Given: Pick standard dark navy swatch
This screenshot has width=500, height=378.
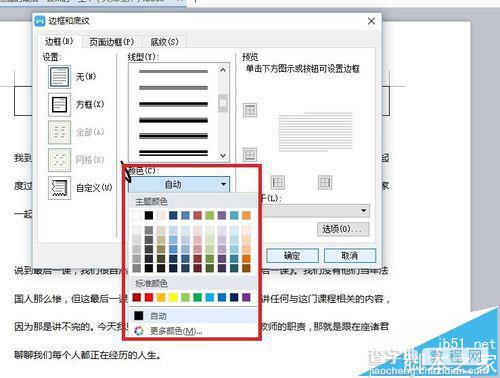Looking at the screenshot, I should point(234,297).
